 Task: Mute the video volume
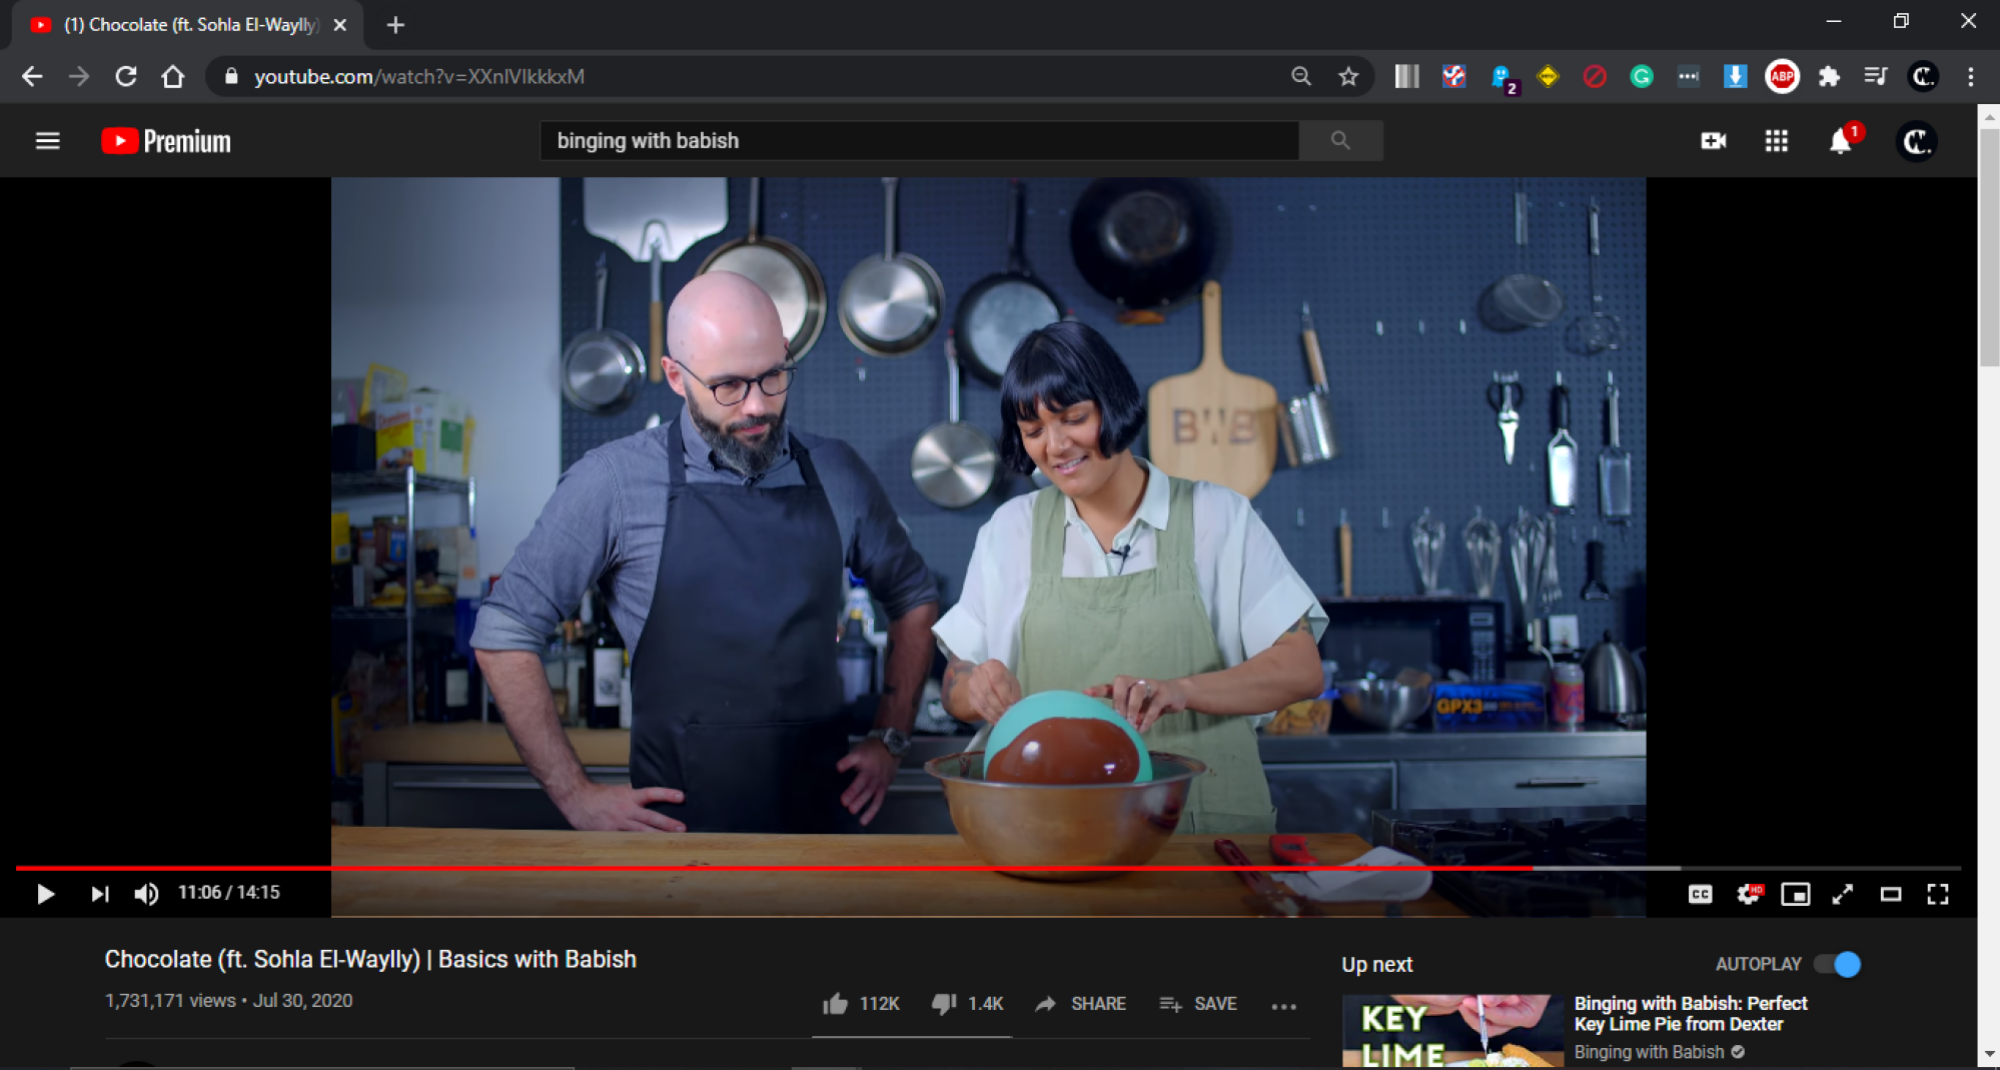[146, 893]
